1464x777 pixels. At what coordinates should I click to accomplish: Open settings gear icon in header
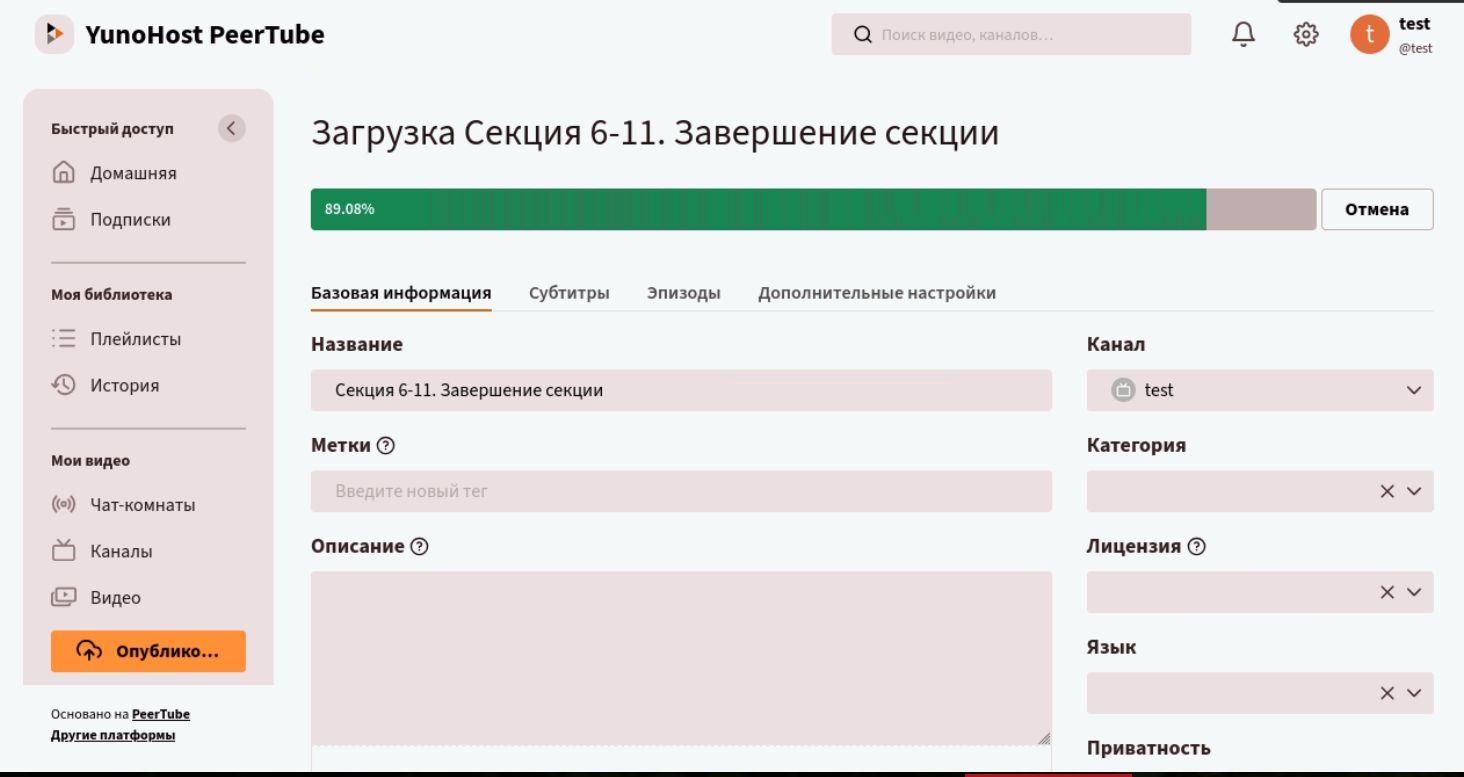click(1306, 35)
